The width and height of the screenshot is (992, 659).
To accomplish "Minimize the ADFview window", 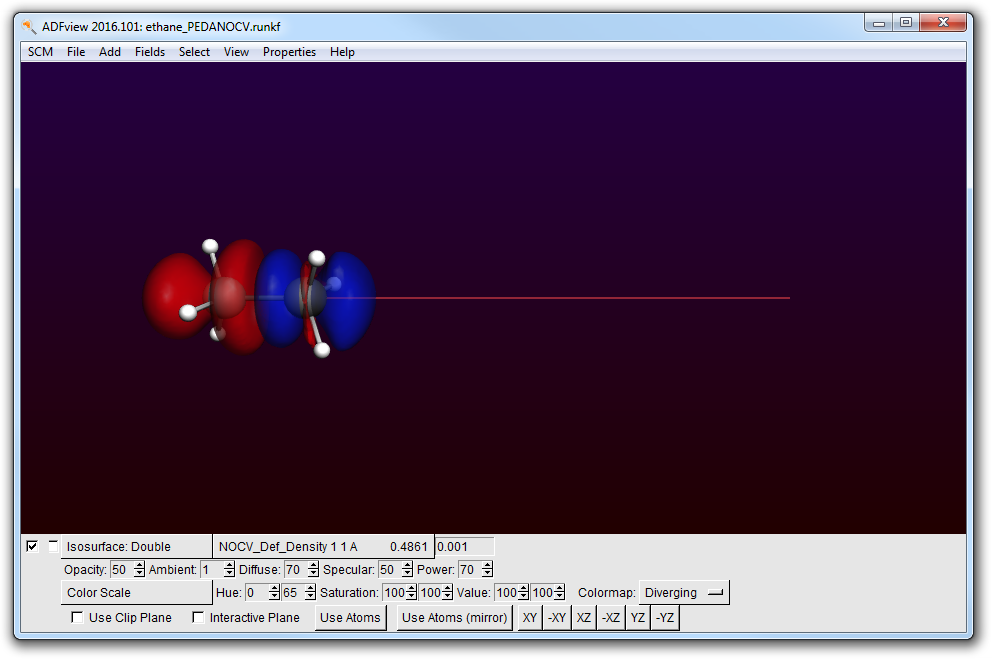I will coord(879,23).
